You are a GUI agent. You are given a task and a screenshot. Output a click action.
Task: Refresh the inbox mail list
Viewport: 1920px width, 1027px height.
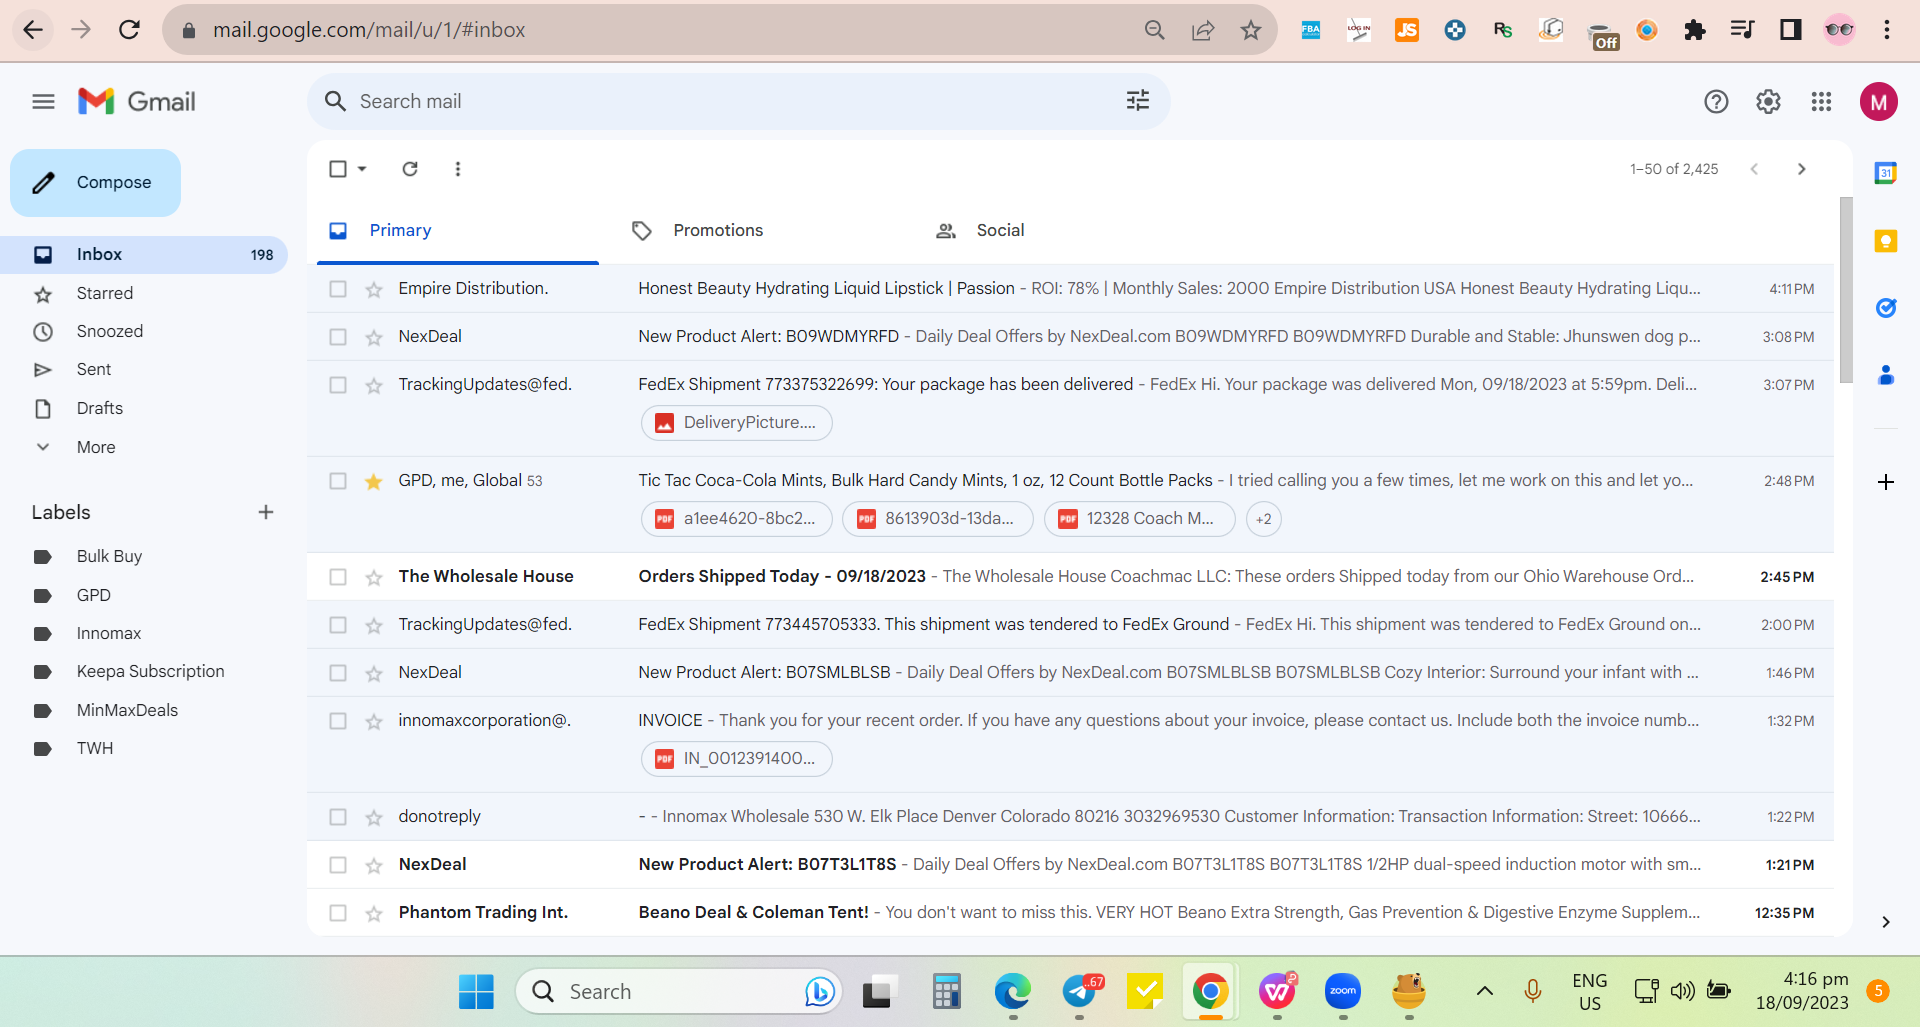pyautogui.click(x=410, y=169)
